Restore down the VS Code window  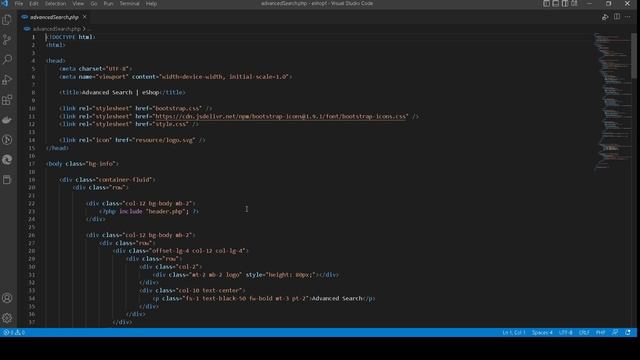609,3
